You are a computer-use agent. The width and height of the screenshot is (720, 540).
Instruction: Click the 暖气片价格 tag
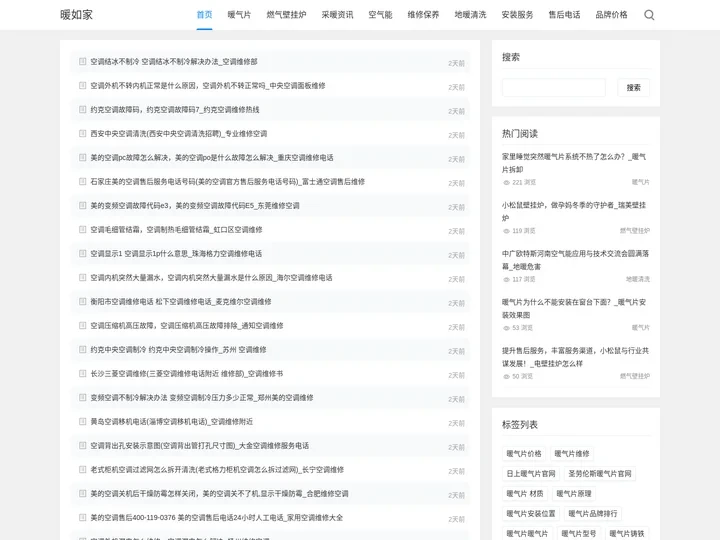(524, 454)
